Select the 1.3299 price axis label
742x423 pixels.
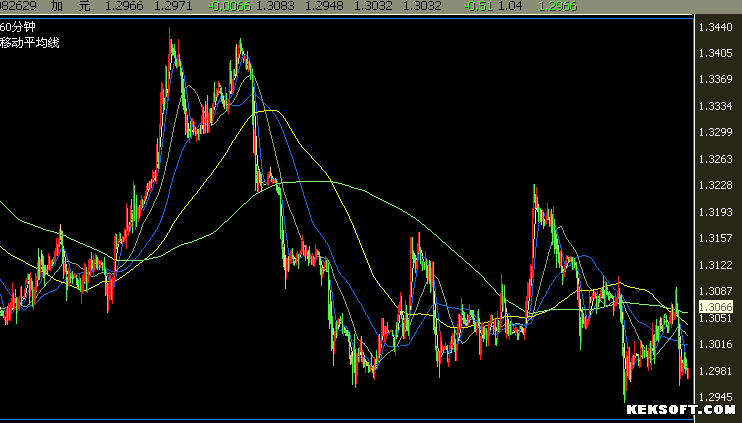(716, 132)
